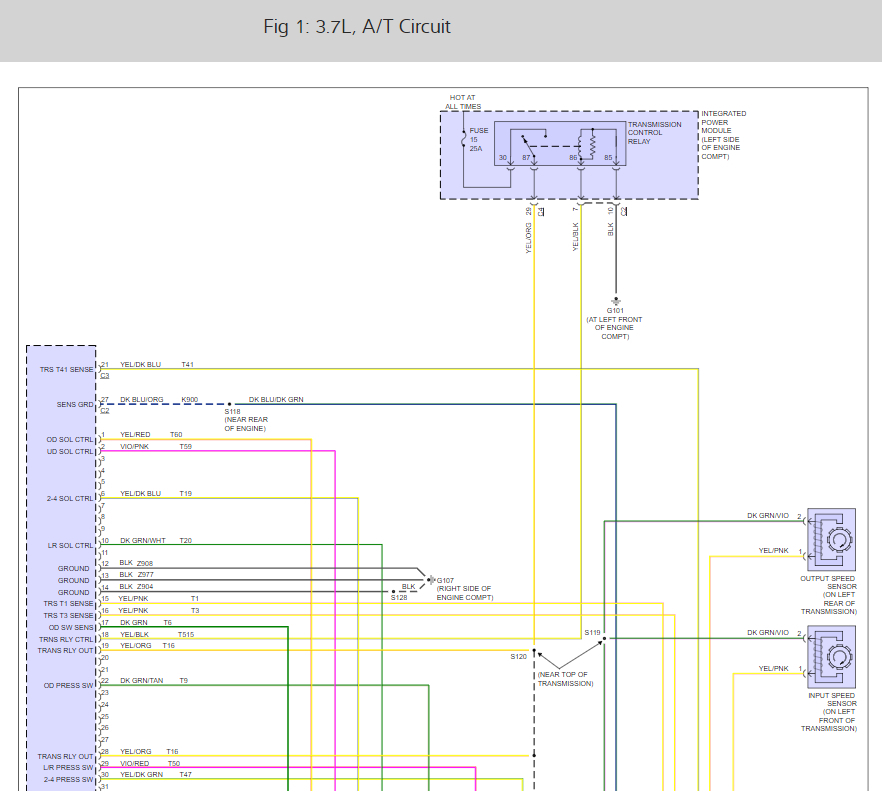Click the 'TRS T41 SENSE' pin label
Image resolution: width=882 pixels, height=803 pixels.
point(65,370)
